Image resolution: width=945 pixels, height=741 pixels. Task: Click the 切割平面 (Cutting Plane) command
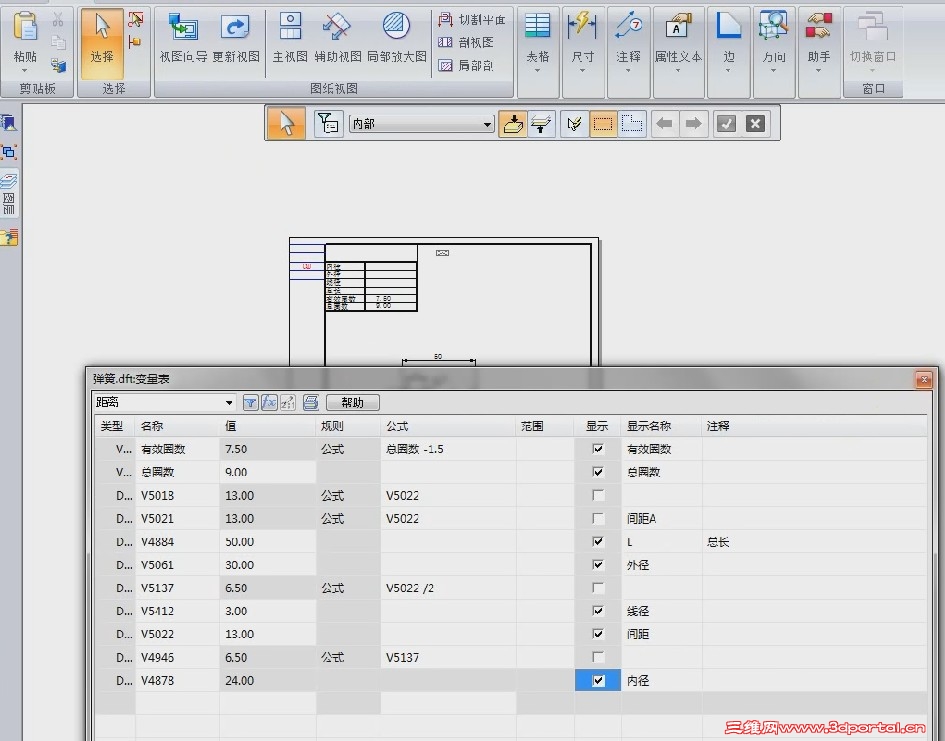click(472, 20)
